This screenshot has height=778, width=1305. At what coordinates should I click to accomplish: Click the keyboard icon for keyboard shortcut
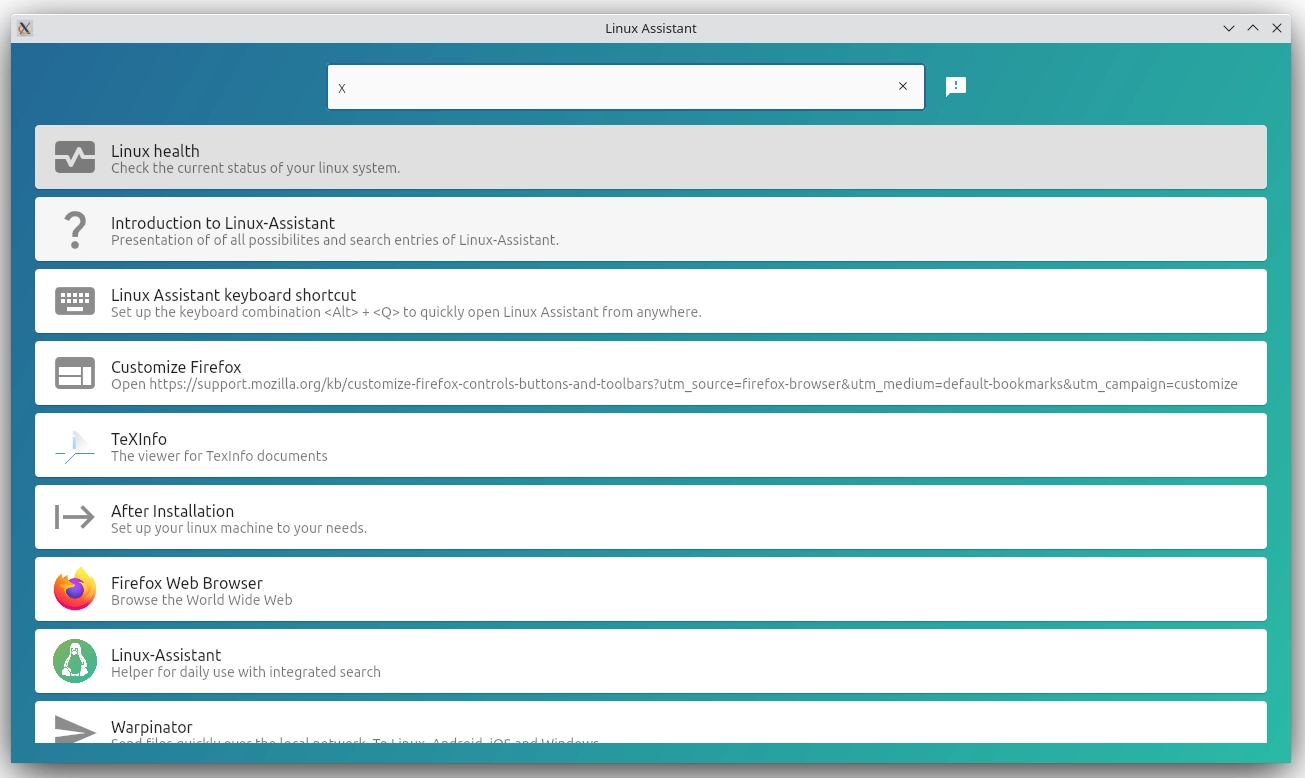tap(75, 301)
